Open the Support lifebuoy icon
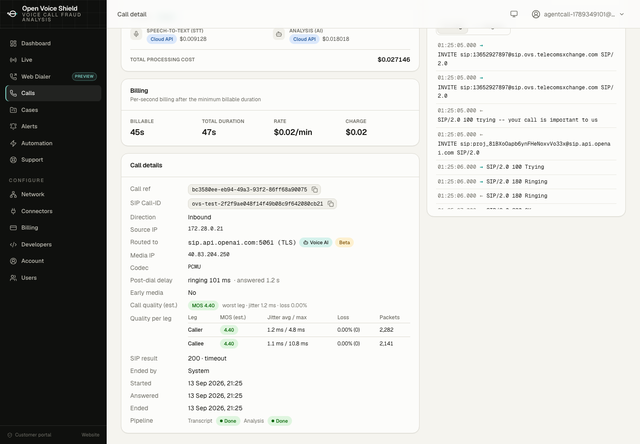Screen dimensions: 640x444 point(13,160)
